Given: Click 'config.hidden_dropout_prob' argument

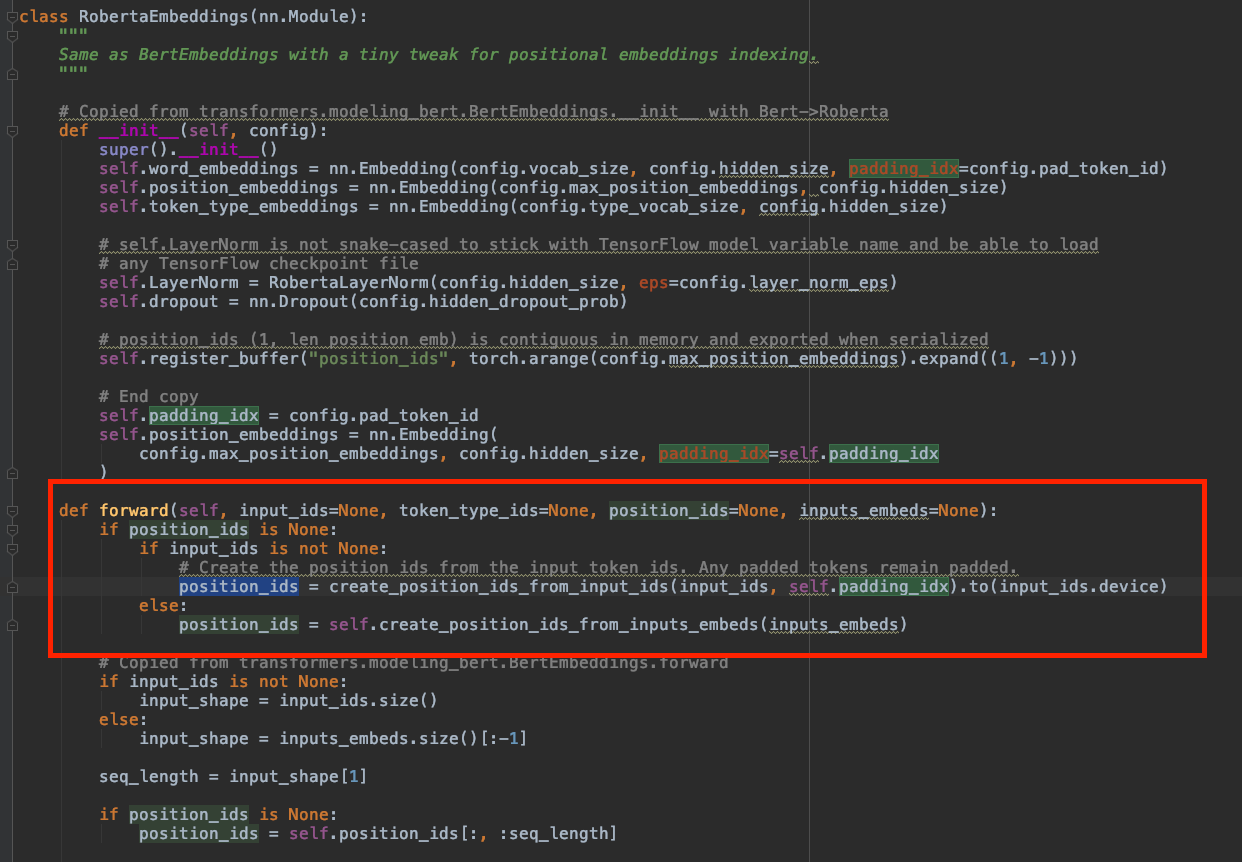Looking at the screenshot, I should pyautogui.click(x=493, y=302).
